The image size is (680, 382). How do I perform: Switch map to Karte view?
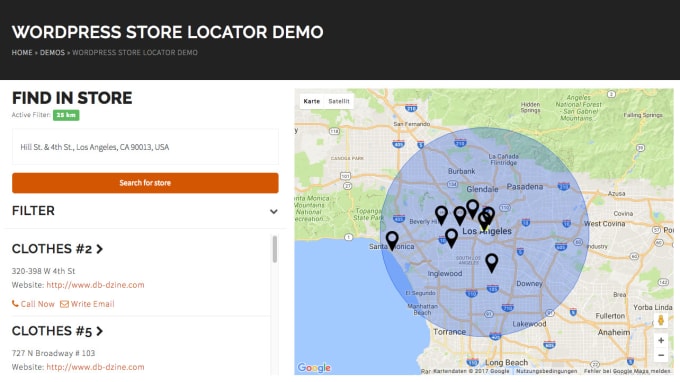click(x=311, y=101)
